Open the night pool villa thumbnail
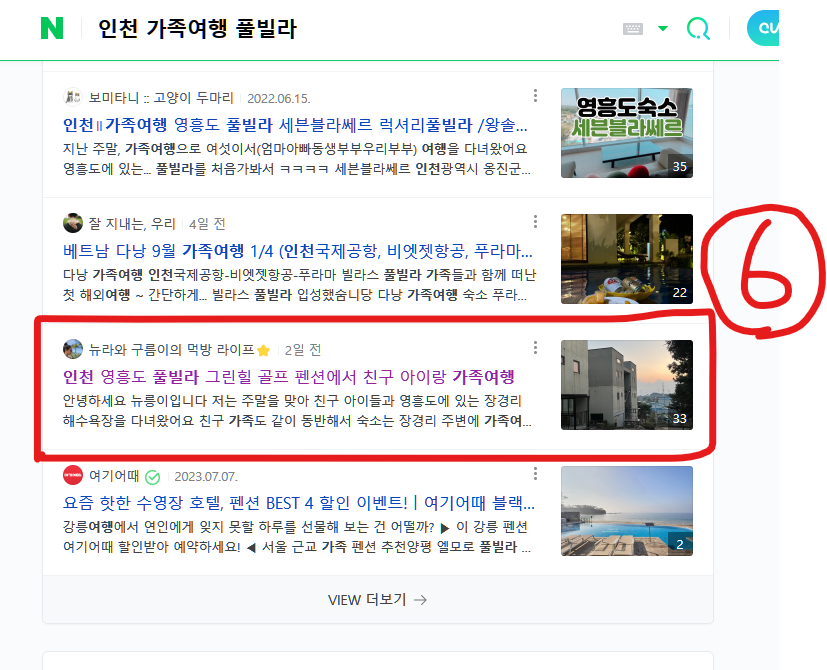This screenshot has height=670, width=827. (627, 259)
